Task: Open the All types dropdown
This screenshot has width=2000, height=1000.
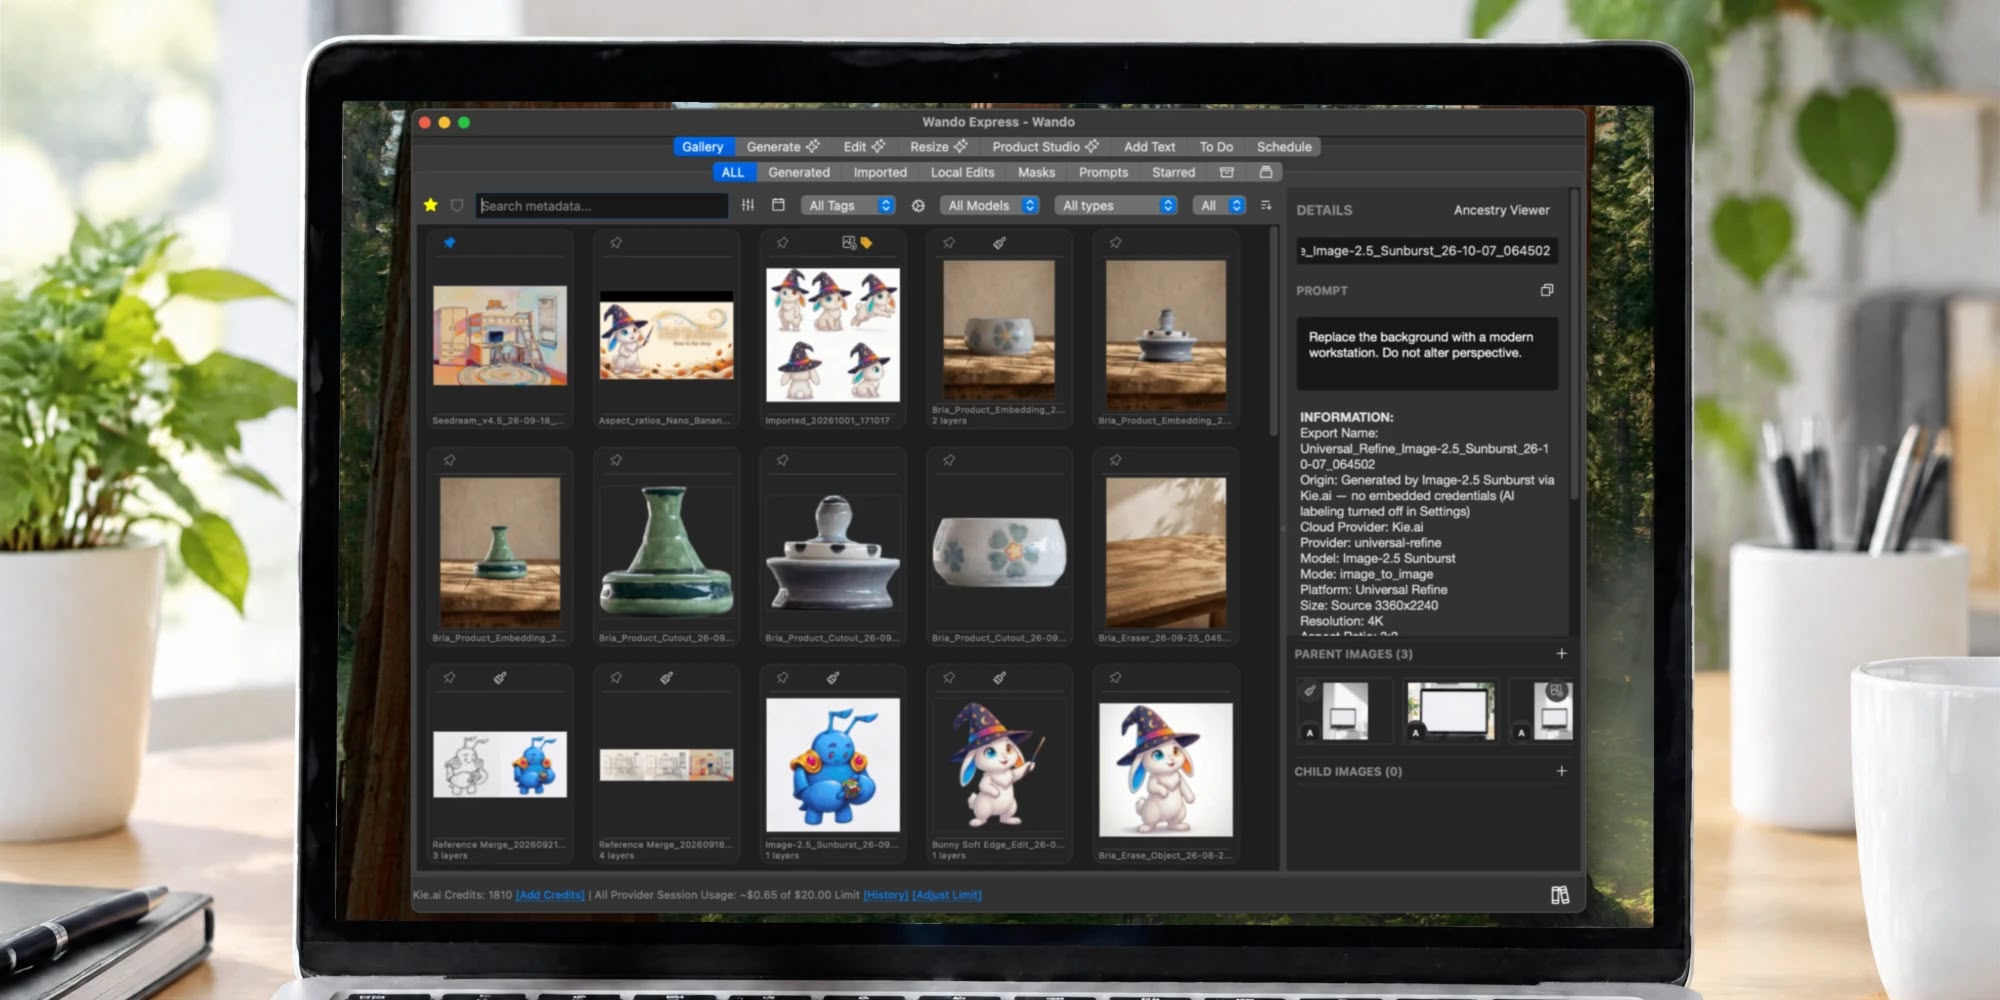Action: coord(1116,205)
